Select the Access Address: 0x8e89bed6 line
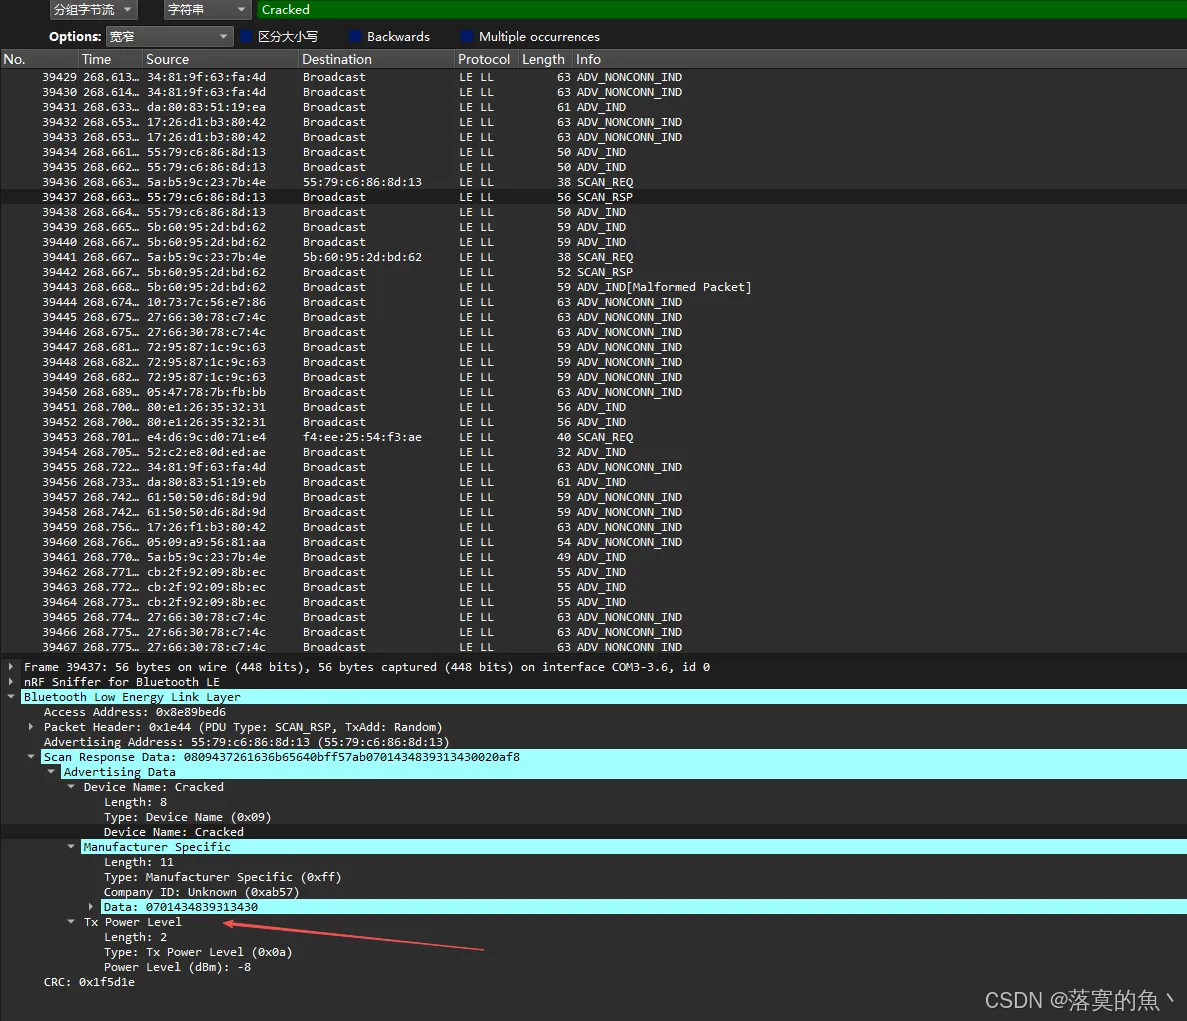This screenshot has height=1021, width=1187. (x=135, y=712)
